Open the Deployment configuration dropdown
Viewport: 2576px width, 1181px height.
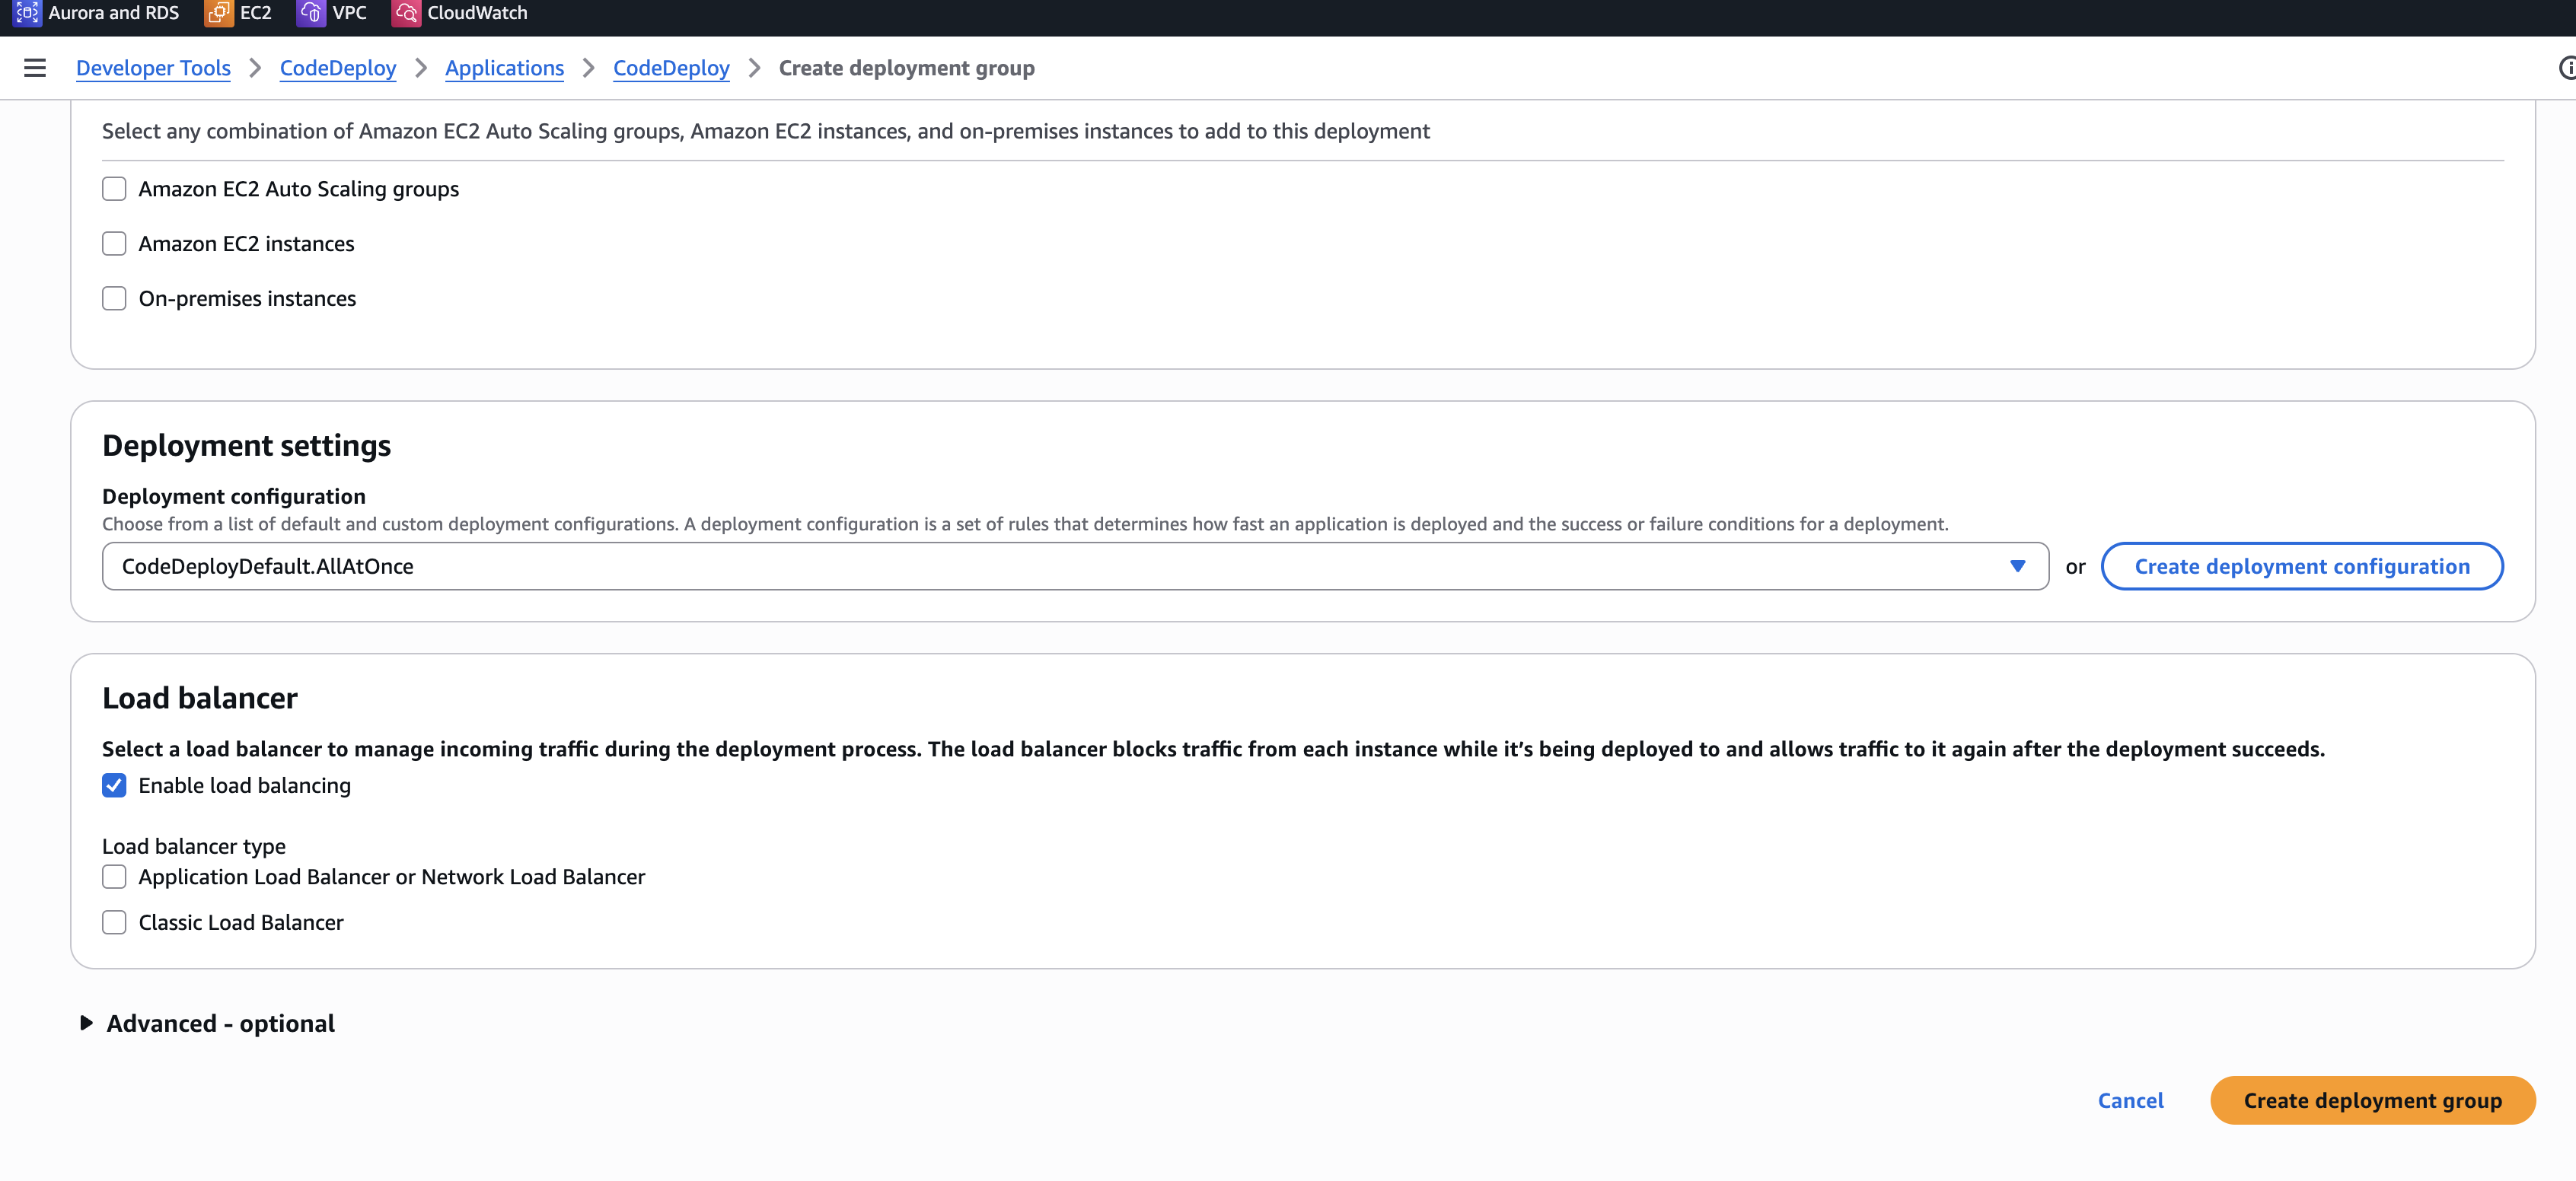1075,567
